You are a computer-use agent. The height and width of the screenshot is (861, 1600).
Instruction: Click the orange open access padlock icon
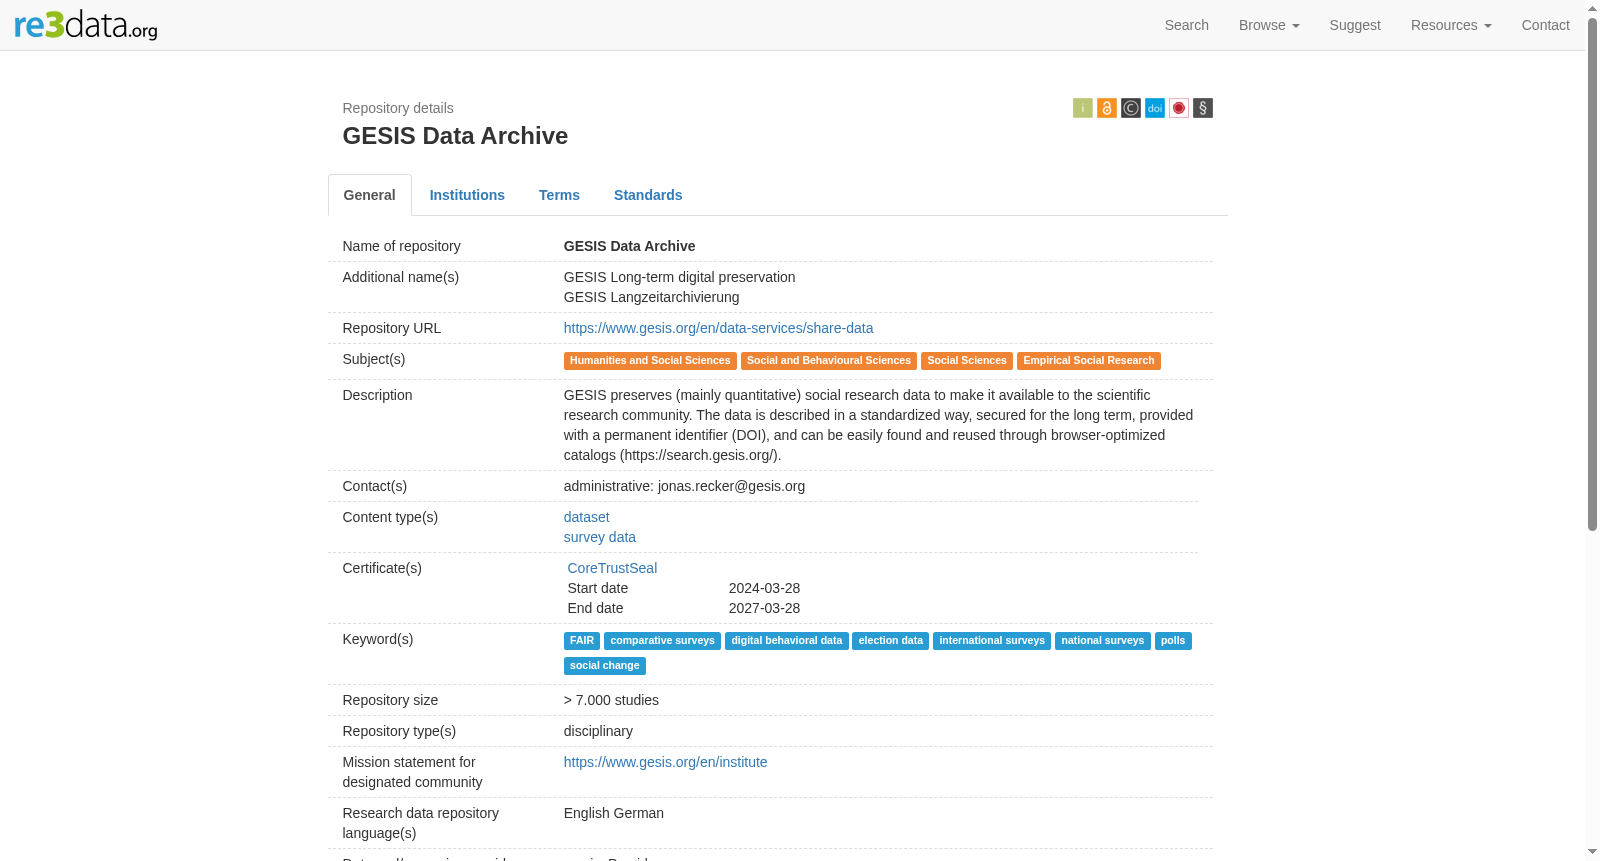[1106, 108]
